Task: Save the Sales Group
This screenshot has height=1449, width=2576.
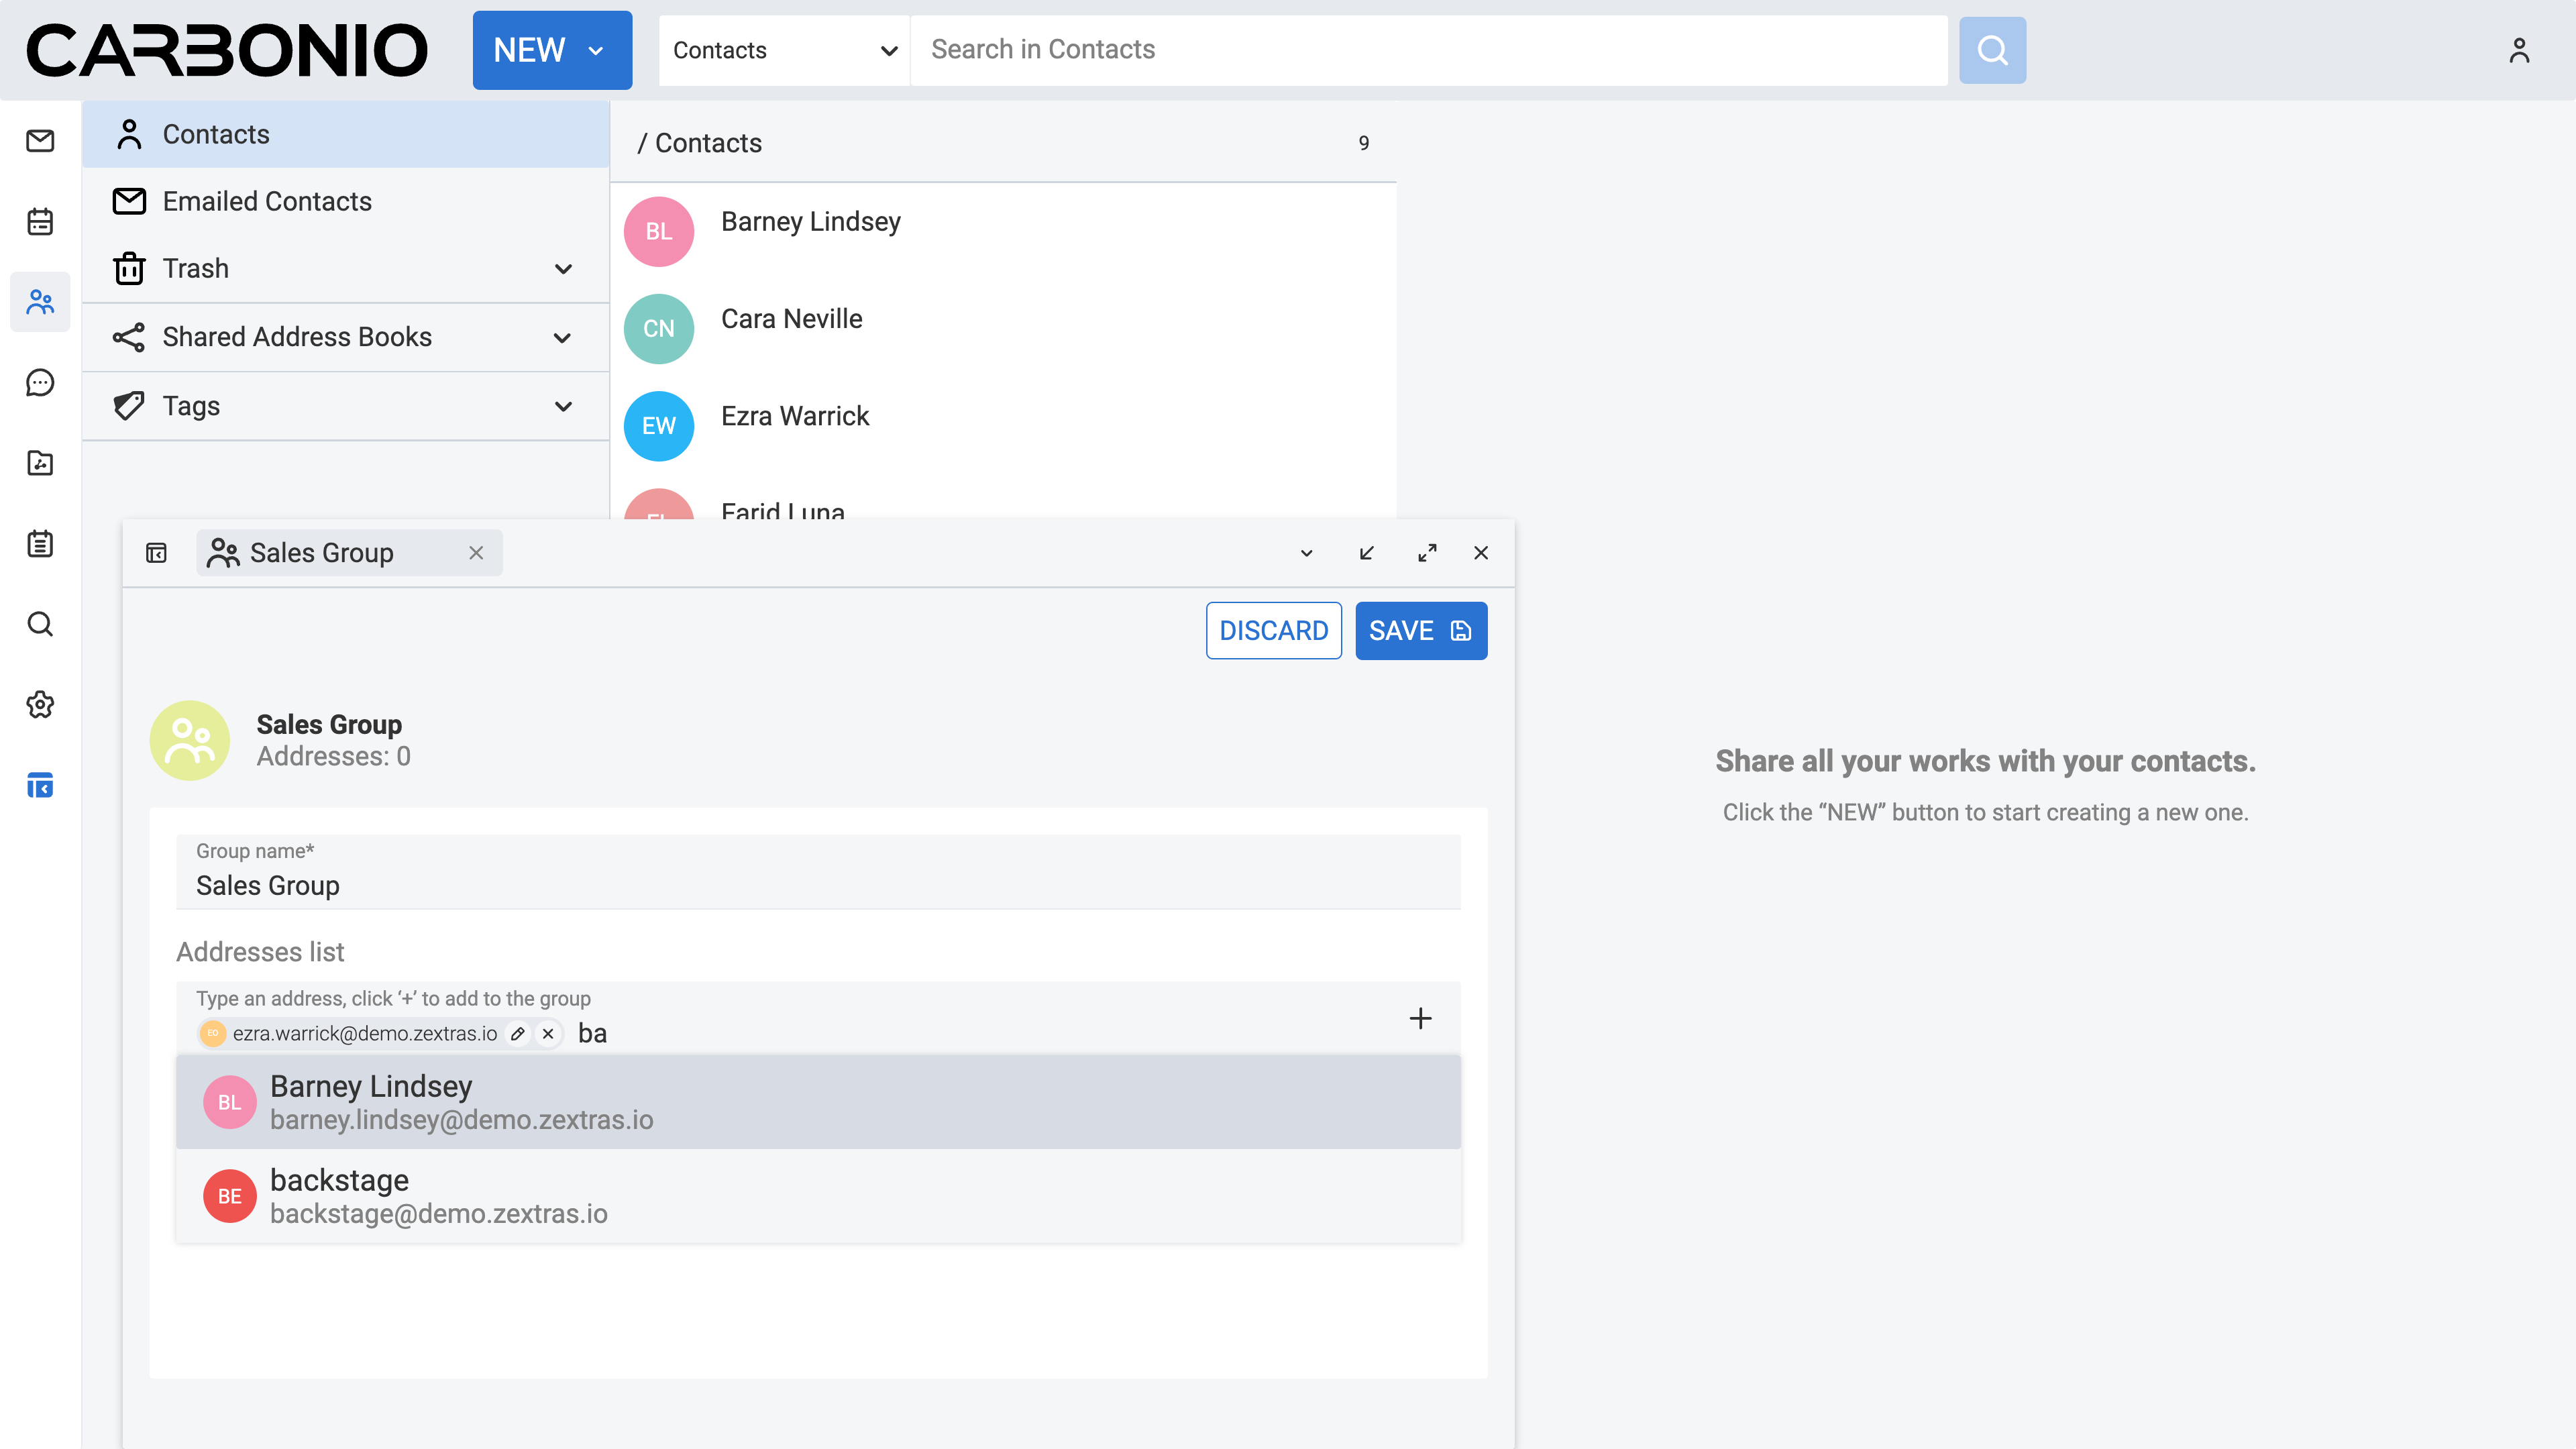Action: pyautogui.click(x=1420, y=631)
